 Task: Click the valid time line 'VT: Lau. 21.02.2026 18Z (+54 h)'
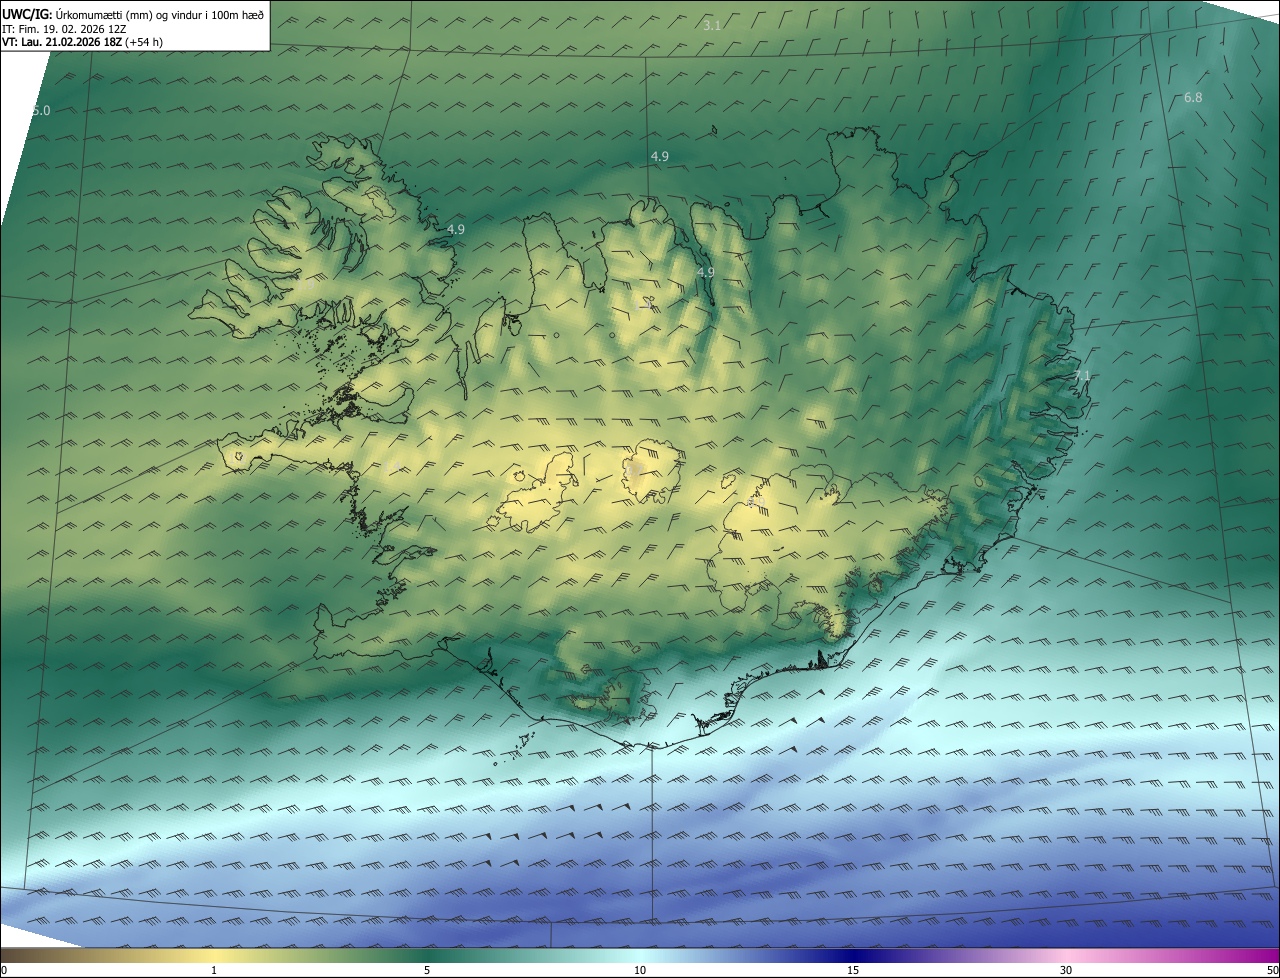82,42
